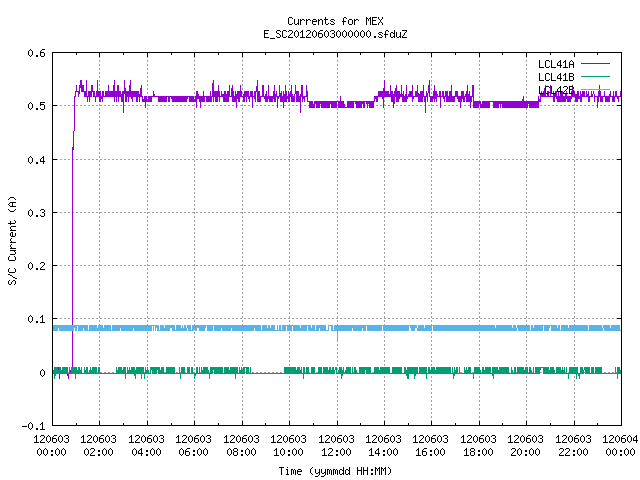Viewport: 640px width, 480px height.
Task: Click the 0 y-axis tick label
Action: pyautogui.click(x=42, y=373)
